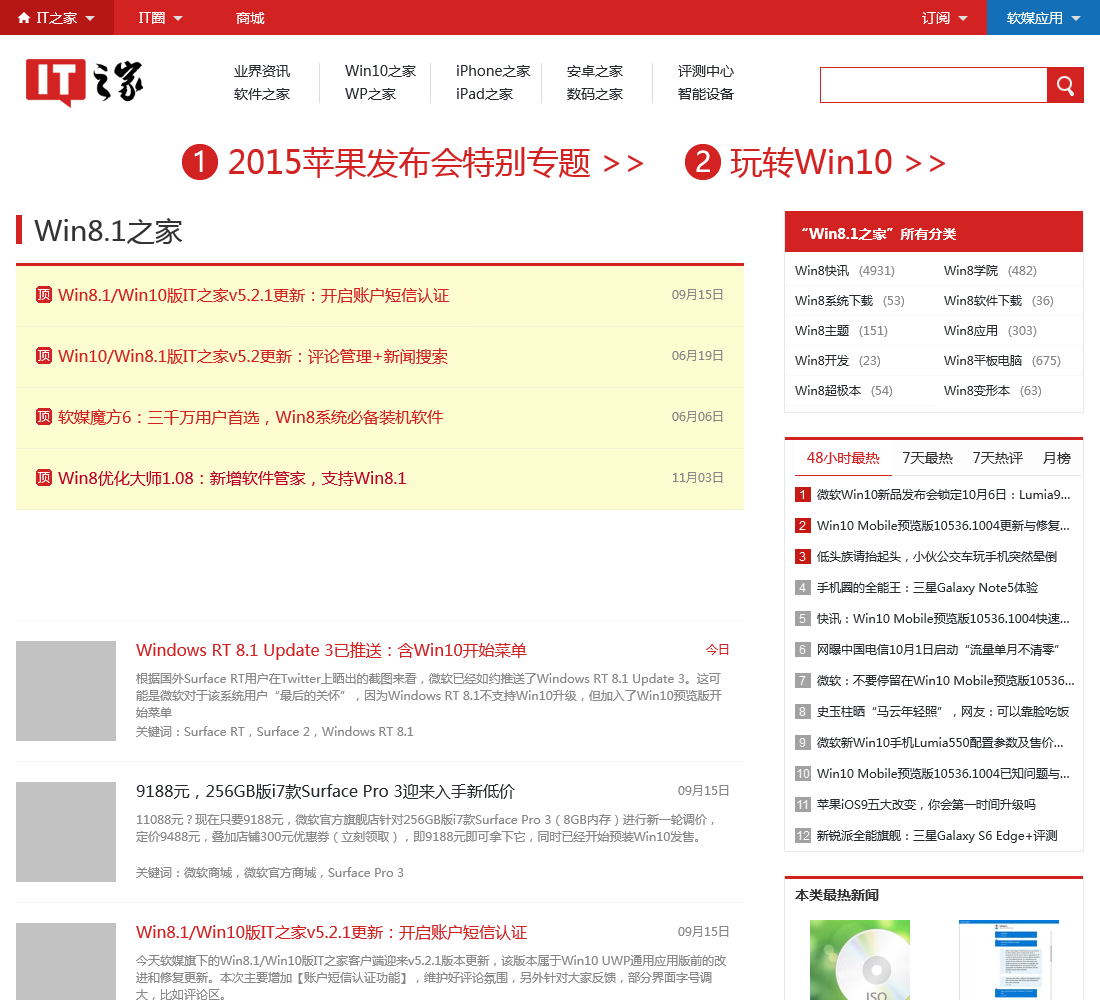This screenshot has width=1100, height=1000.
Task: Open 微软Win10新品发布会锁定10月6日 hot item
Action: [943, 495]
